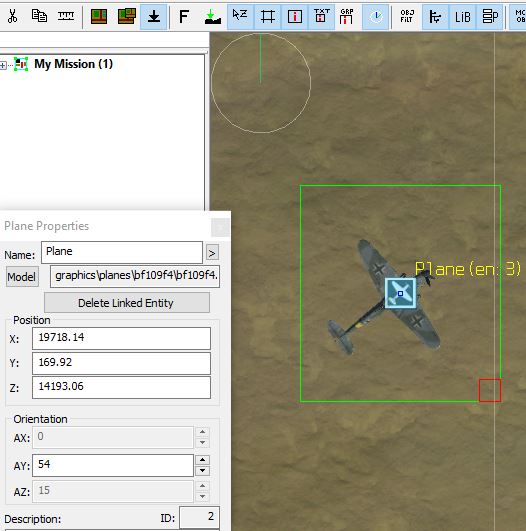Image resolution: width=526 pixels, height=531 pixels.
Task: Toggle the cursor Z selection mode icon
Action: [x=240, y=17]
